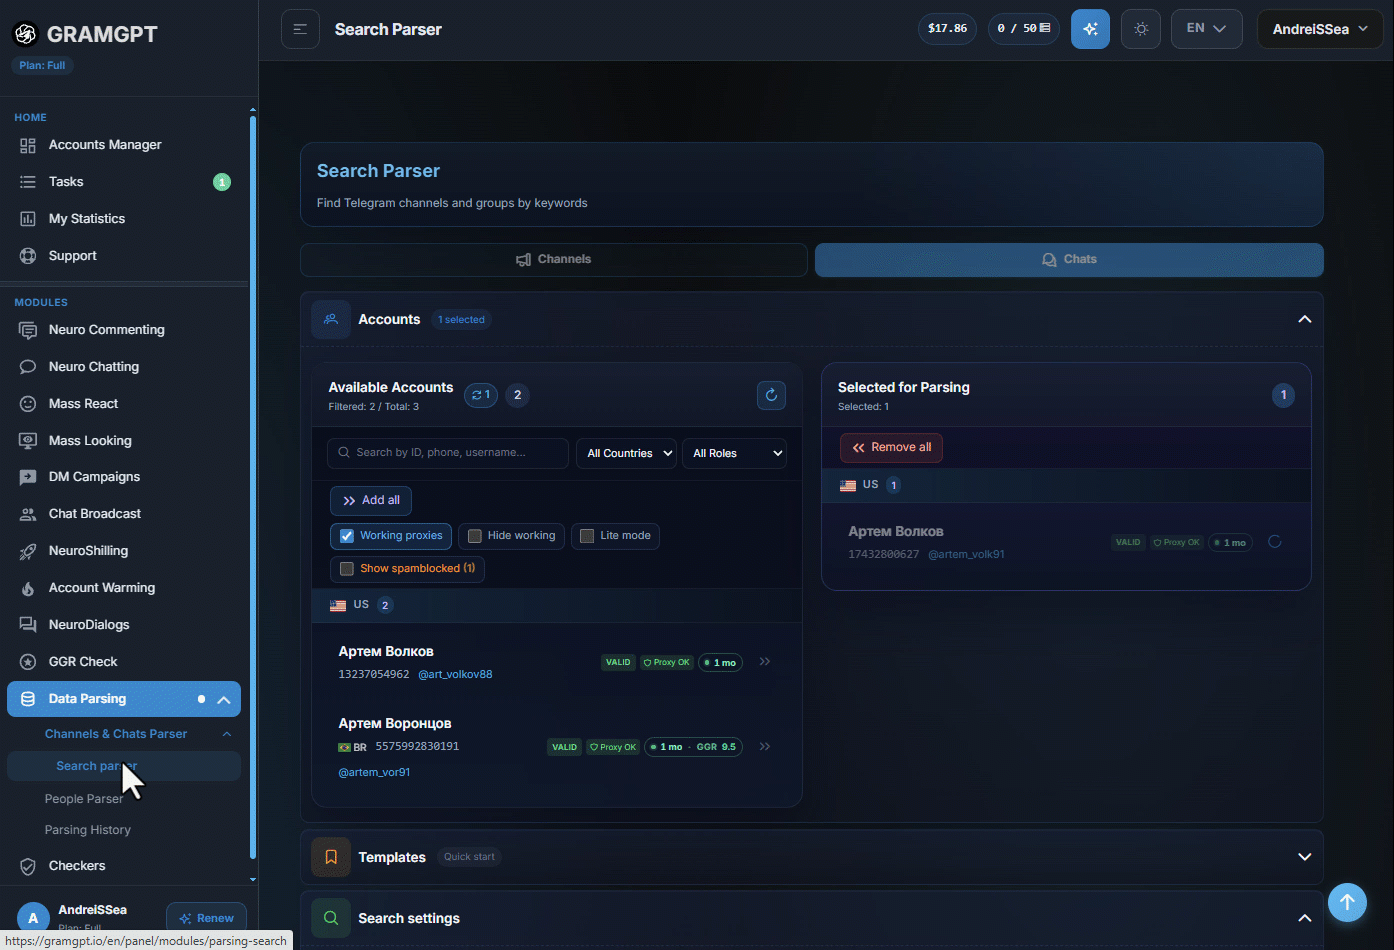Image resolution: width=1394 pixels, height=950 pixels.
Task: Uncheck the Working proxies checkbox
Action: 347,536
